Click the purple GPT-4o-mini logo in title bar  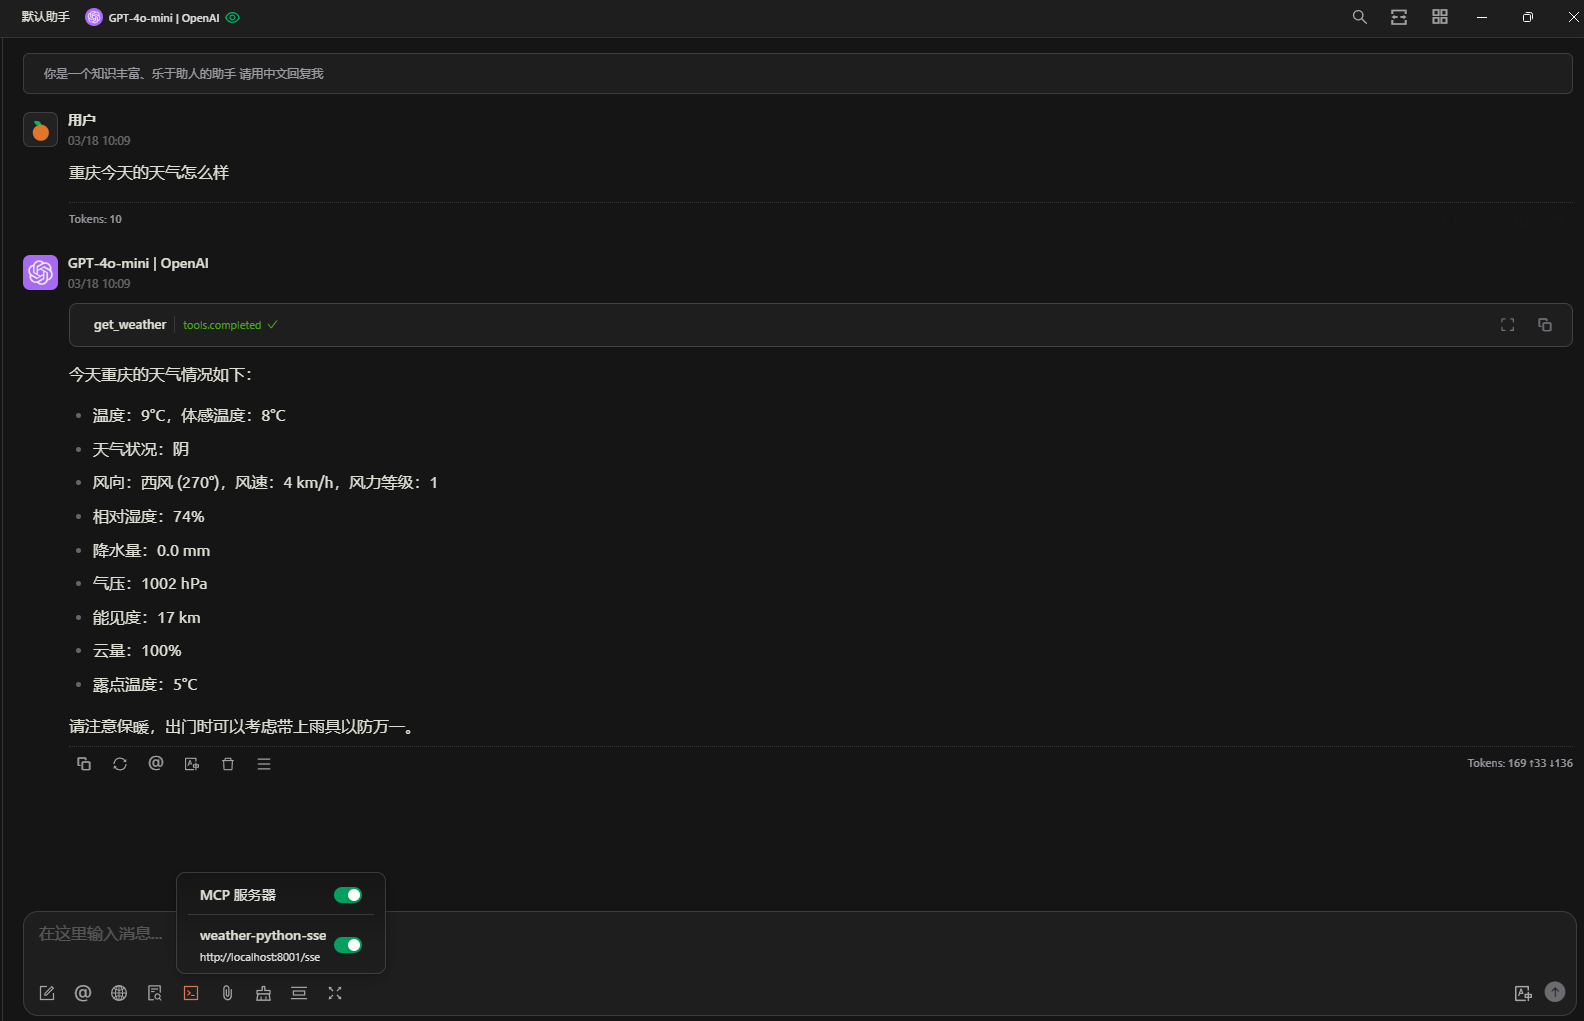click(x=94, y=17)
